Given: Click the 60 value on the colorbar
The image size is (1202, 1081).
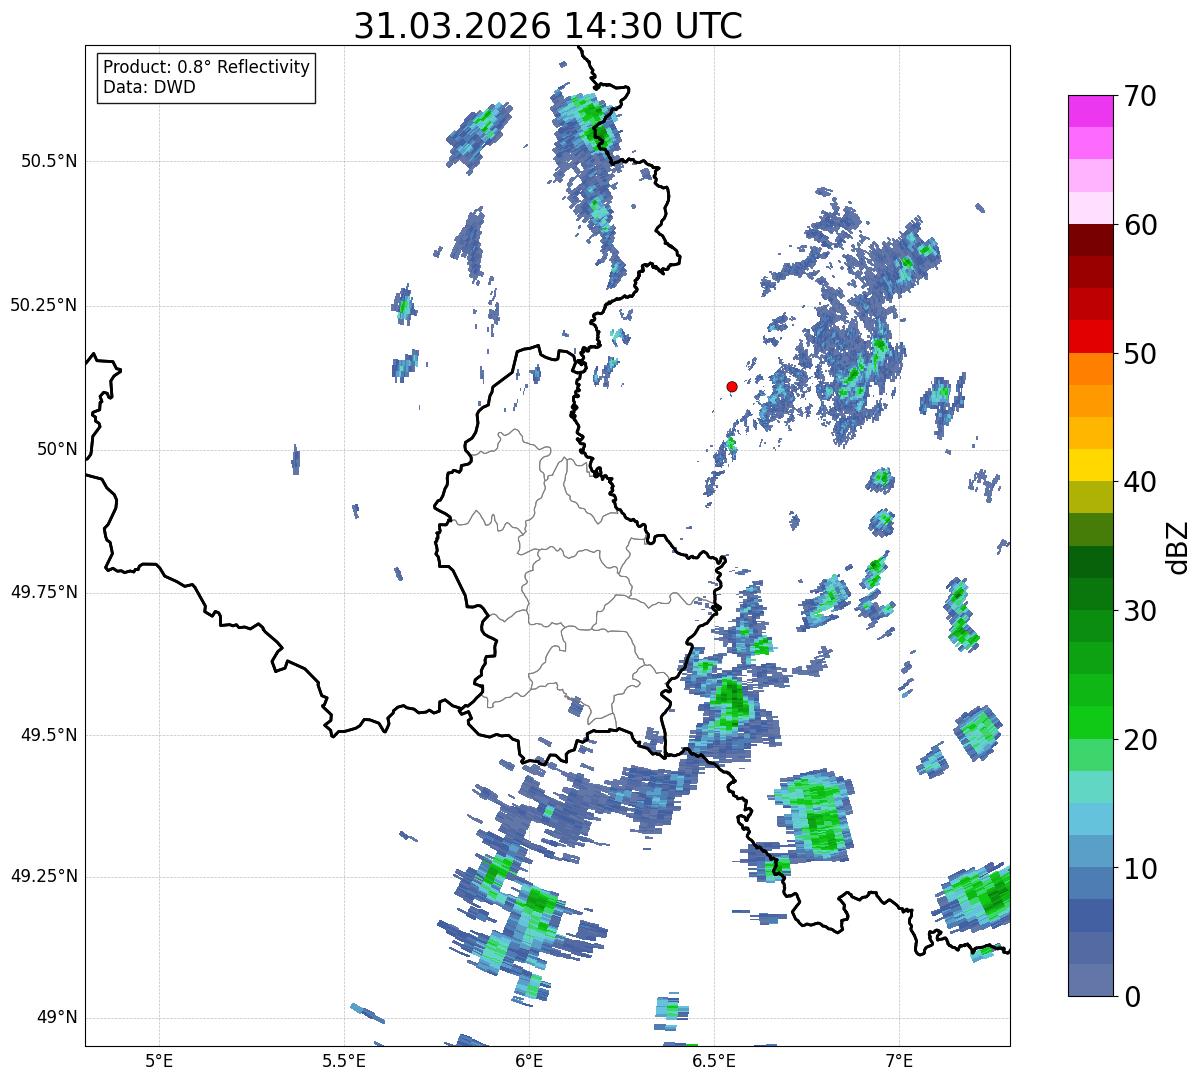Looking at the screenshot, I should tap(1141, 225).
